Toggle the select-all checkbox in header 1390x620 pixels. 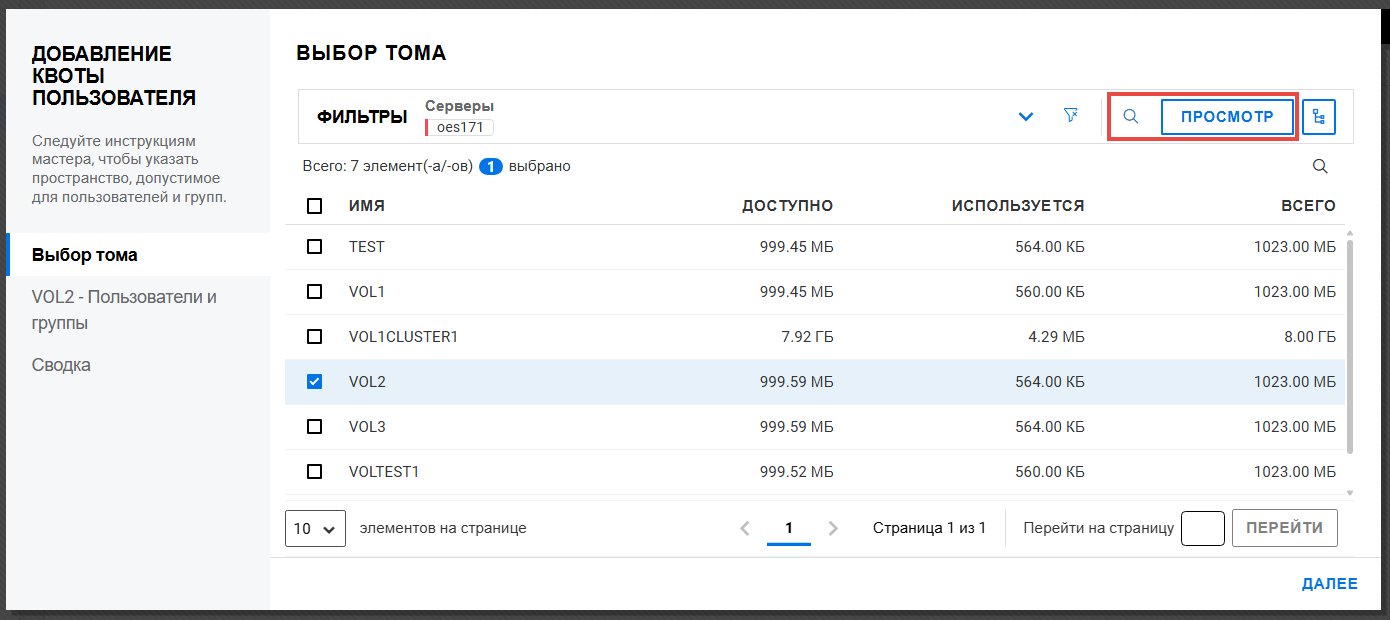(315, 206)
